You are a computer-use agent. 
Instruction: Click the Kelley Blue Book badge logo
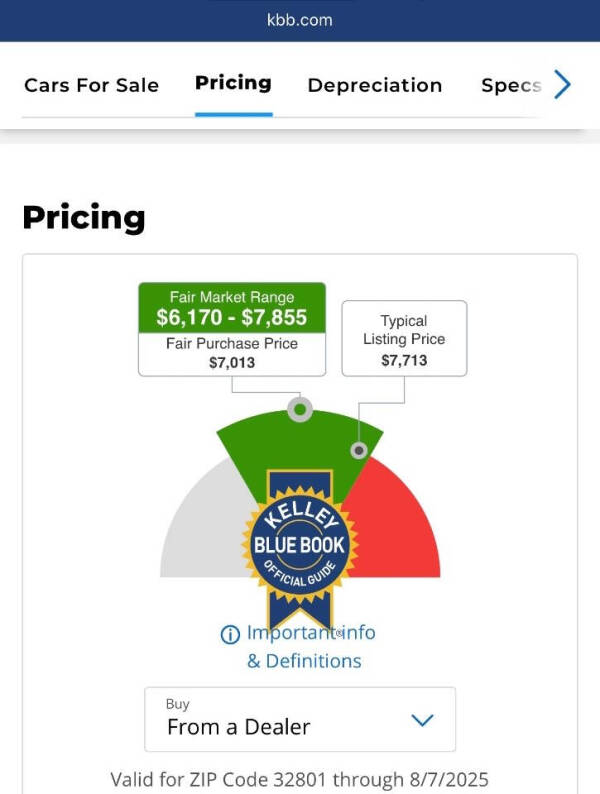300,546
